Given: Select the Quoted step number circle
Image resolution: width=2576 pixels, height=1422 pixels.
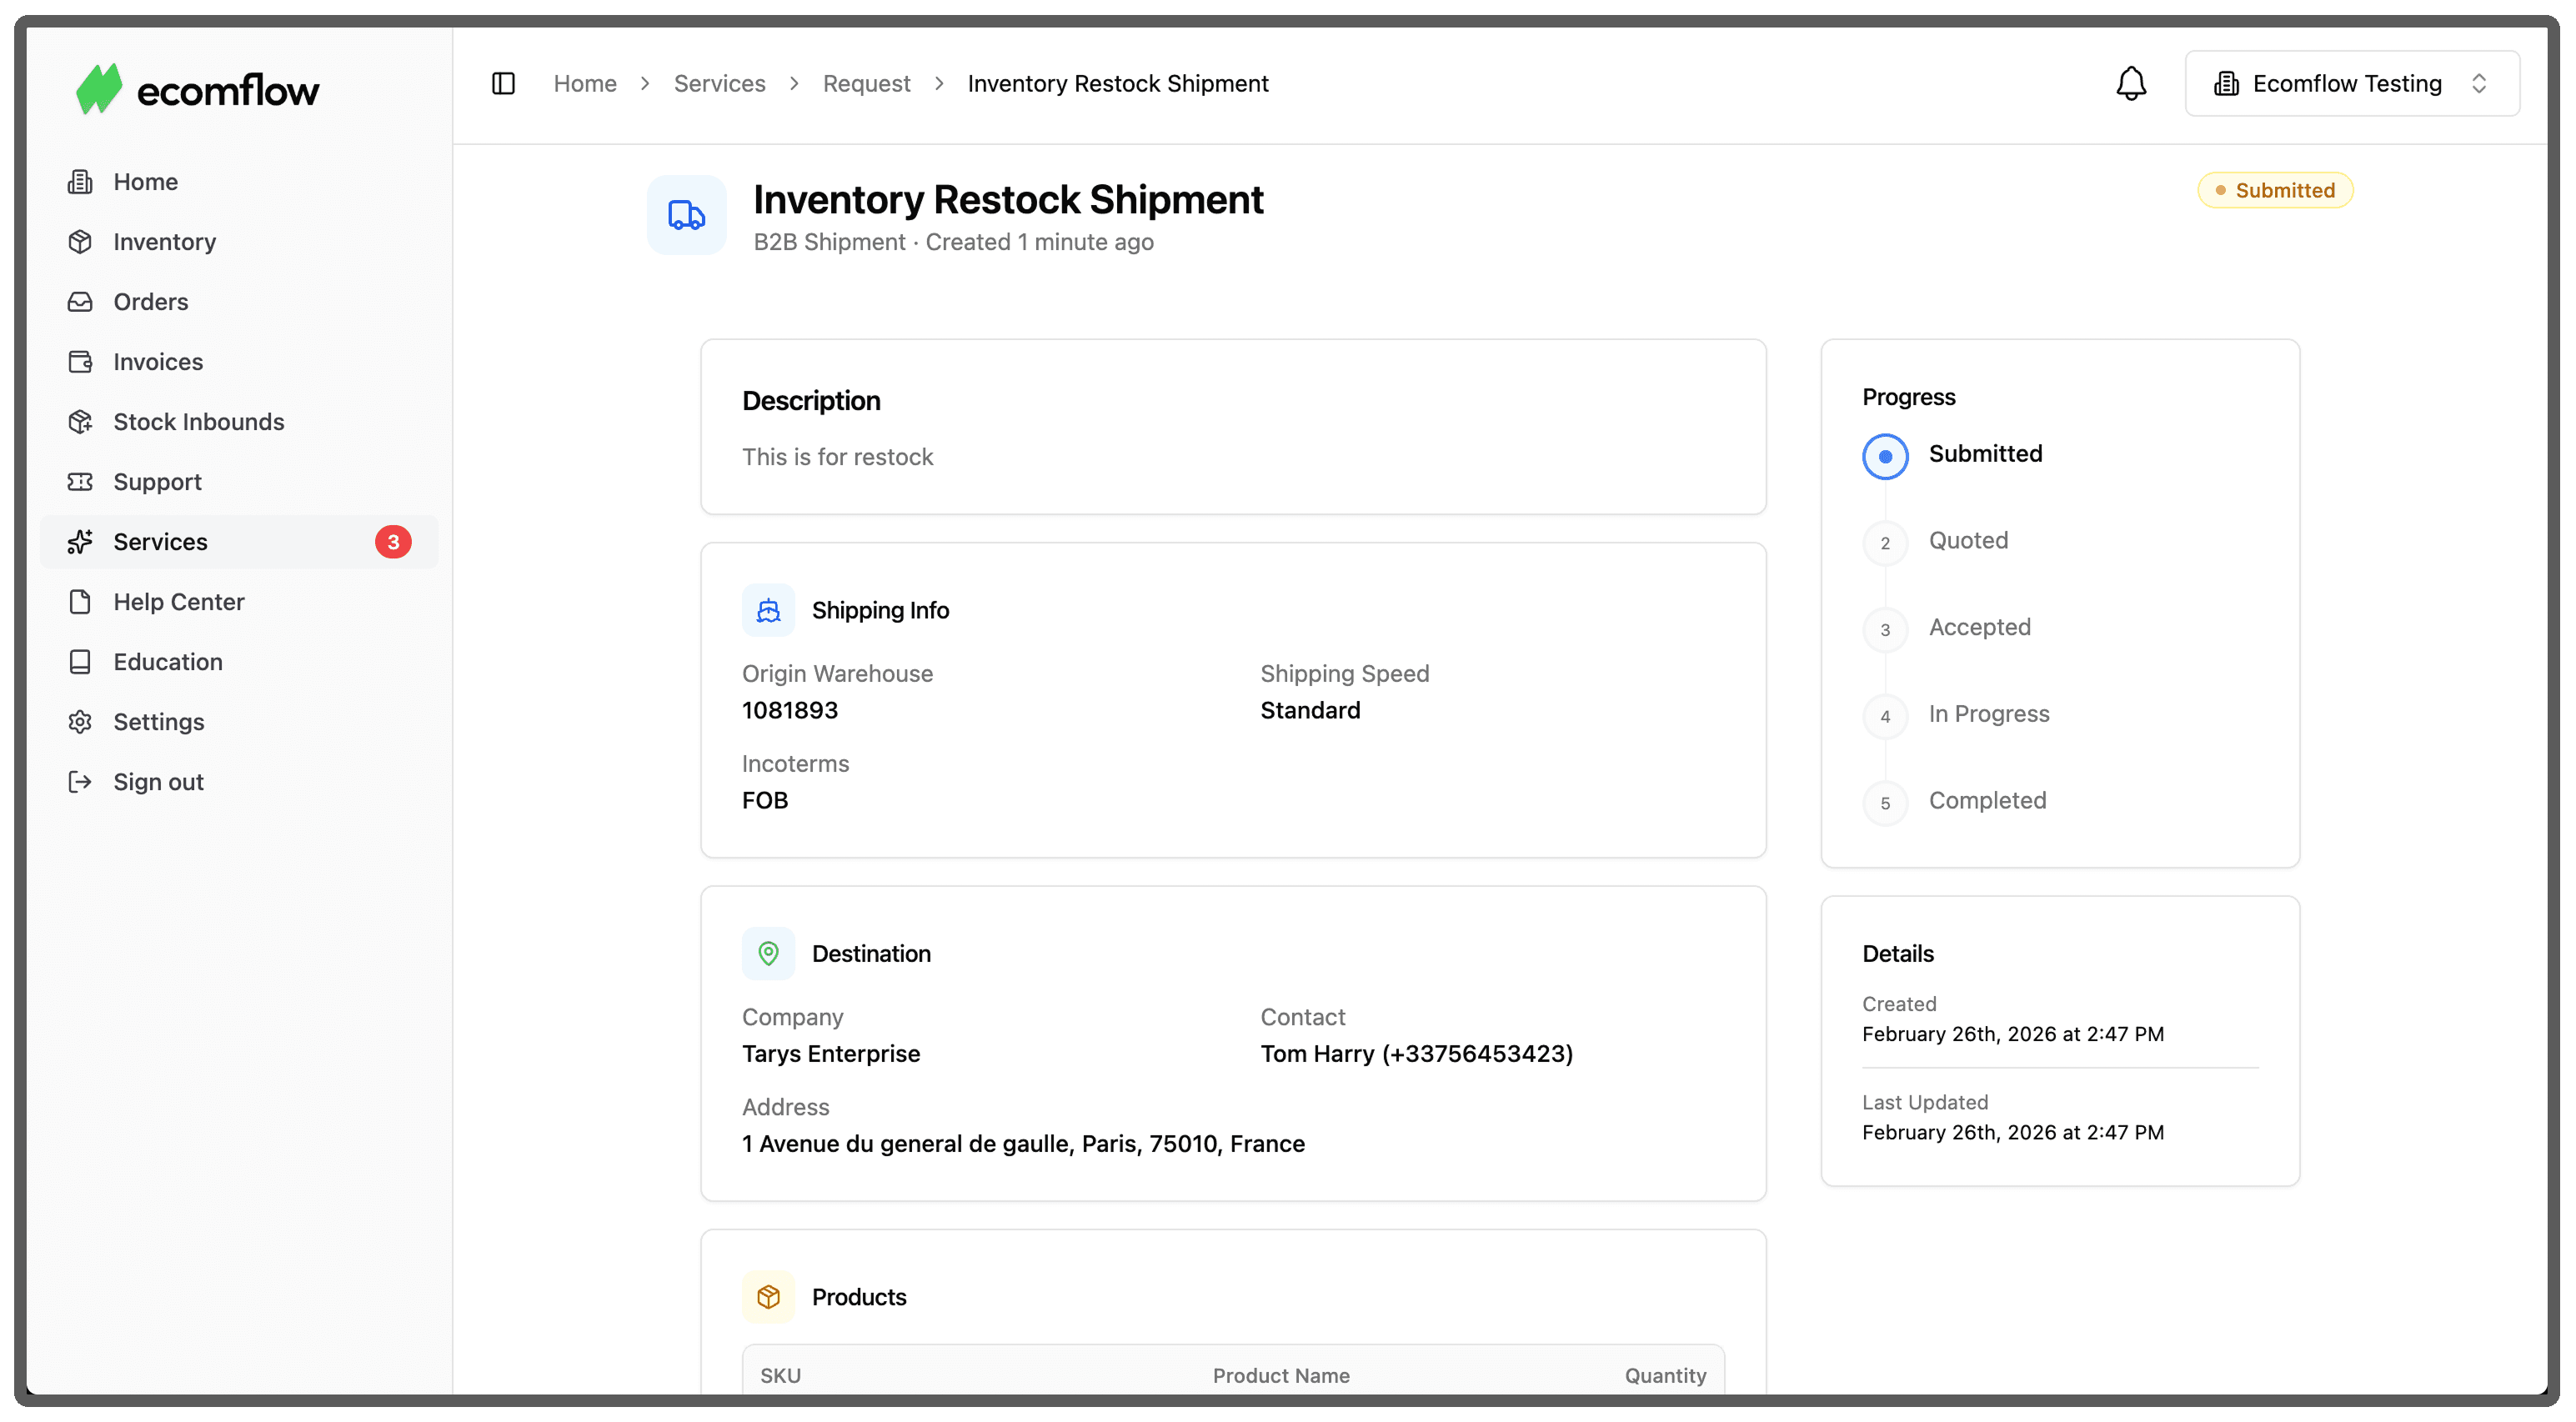Looking at the screenshot, I should pos(1884,543).
